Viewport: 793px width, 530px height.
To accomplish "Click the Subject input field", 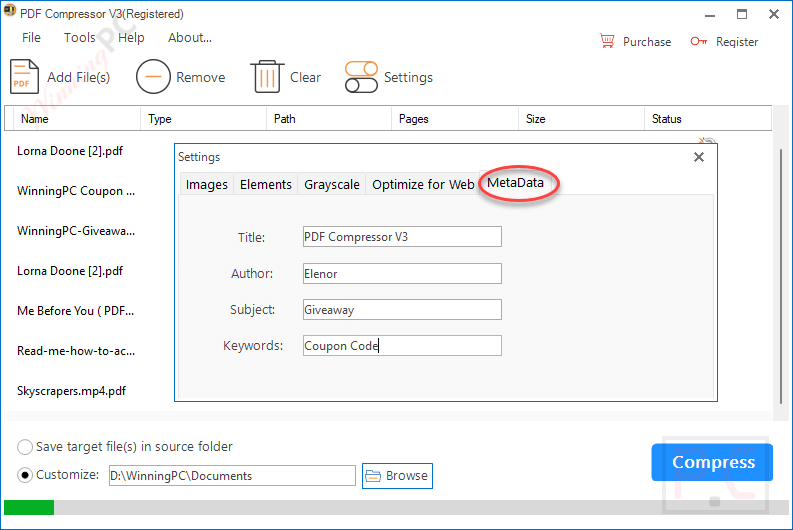I will coord(402,310).
